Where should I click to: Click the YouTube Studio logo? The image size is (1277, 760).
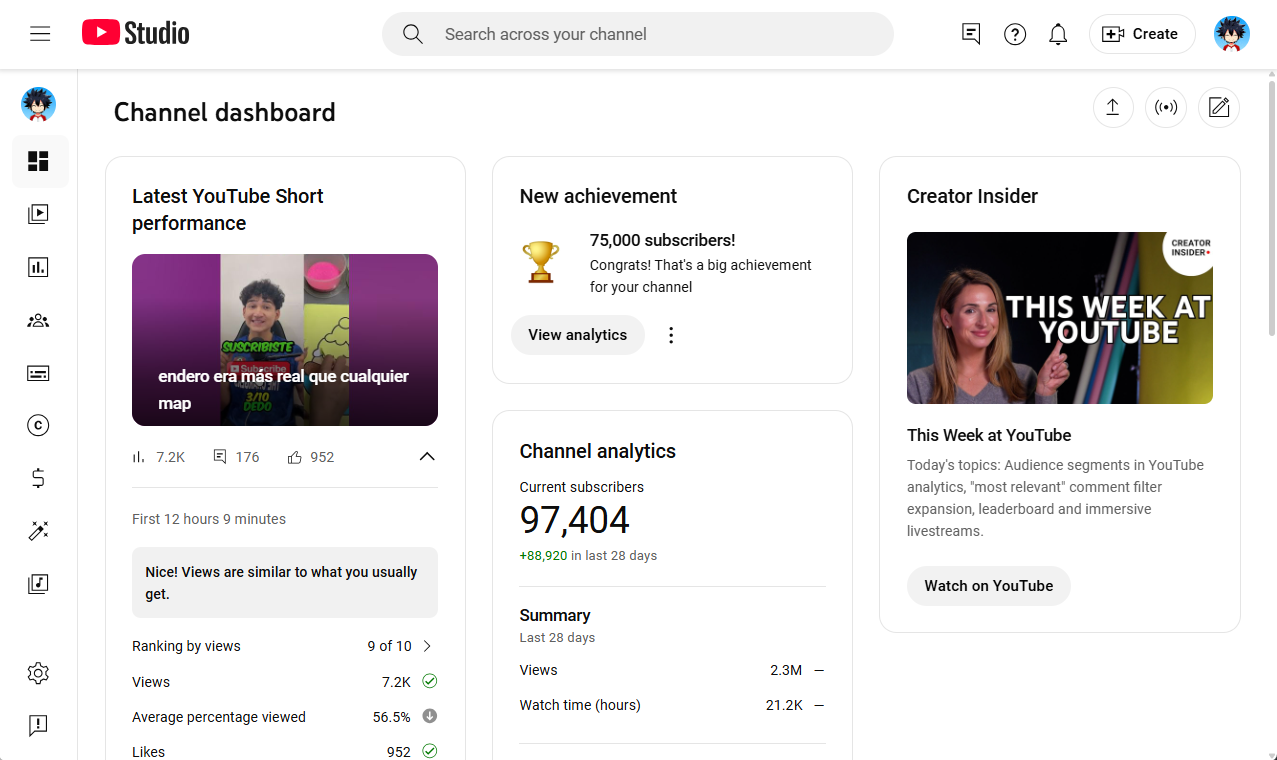[x=135, y=33]
